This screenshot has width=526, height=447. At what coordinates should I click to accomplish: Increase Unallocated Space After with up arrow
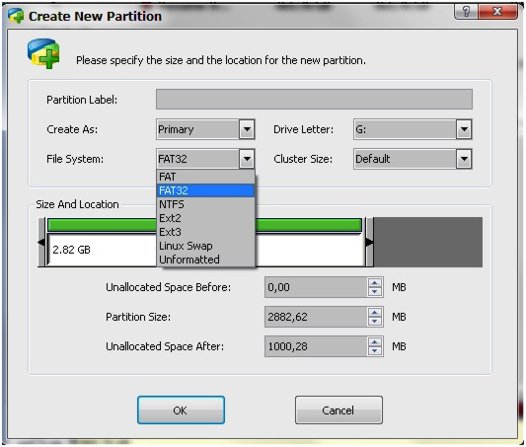click(x=374, y=342)
